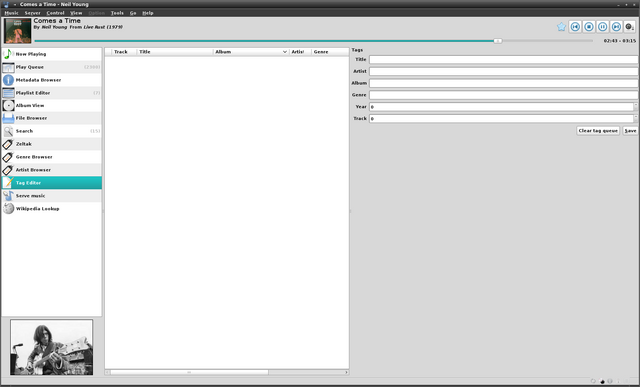
Task: Open the Go menu
Action: pos(133,13)
